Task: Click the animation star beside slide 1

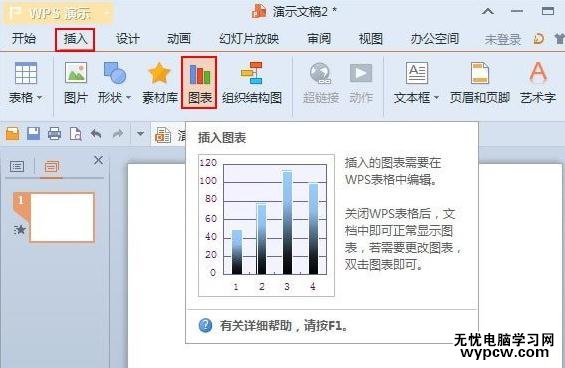Action: (19, 229)
